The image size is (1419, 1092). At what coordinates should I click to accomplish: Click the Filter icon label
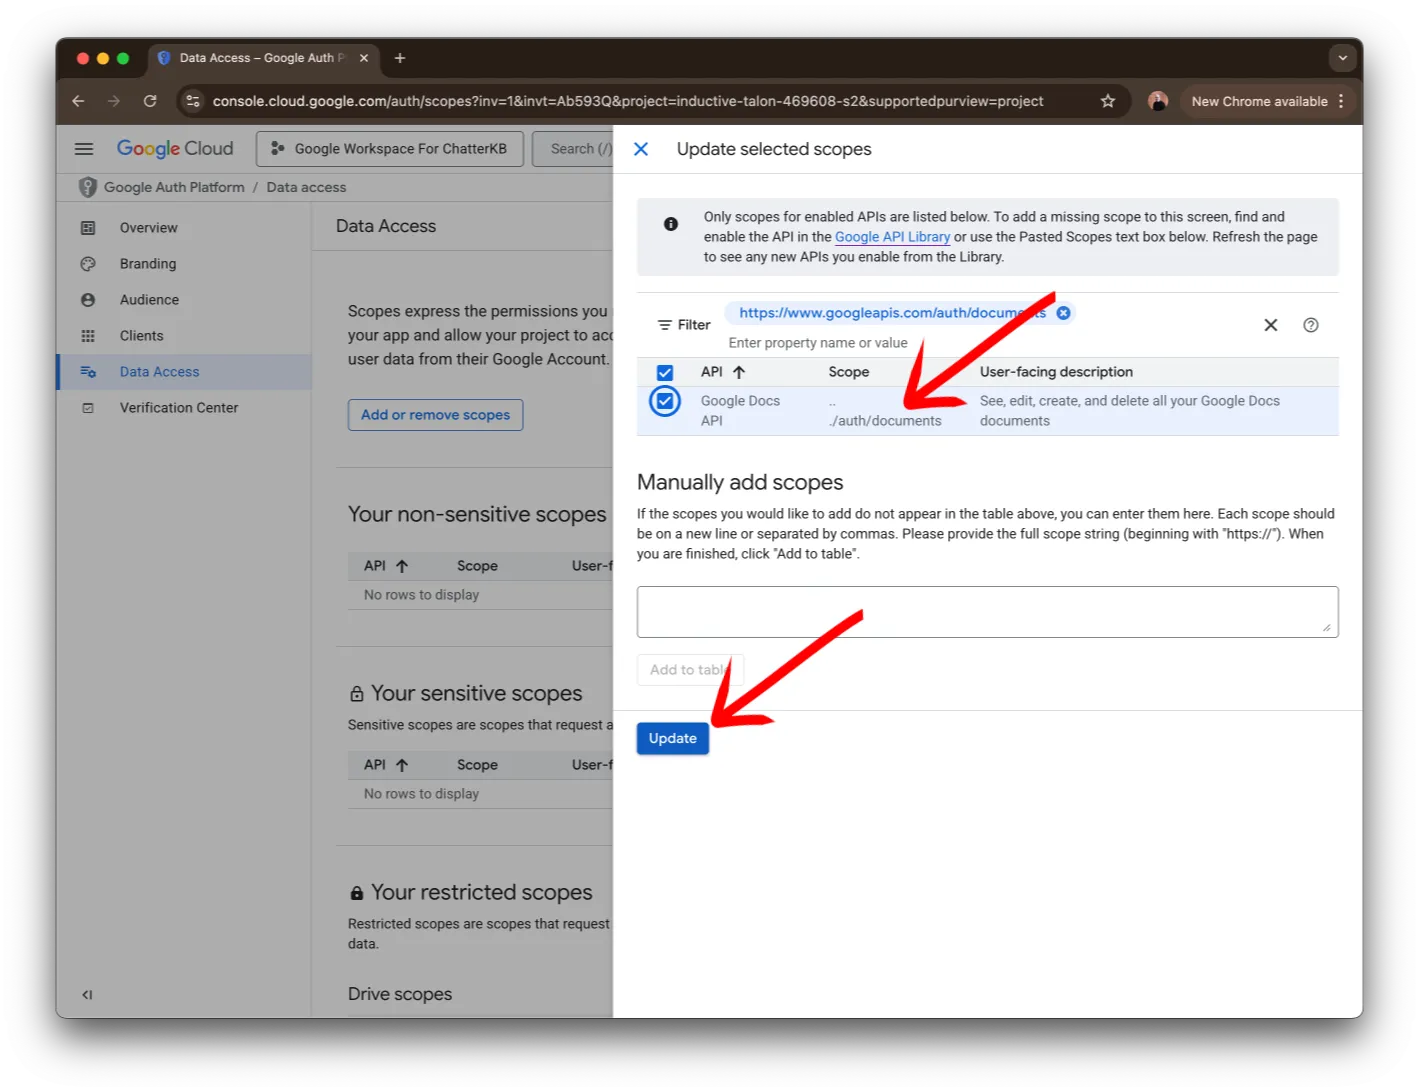(x=684, y=325)
